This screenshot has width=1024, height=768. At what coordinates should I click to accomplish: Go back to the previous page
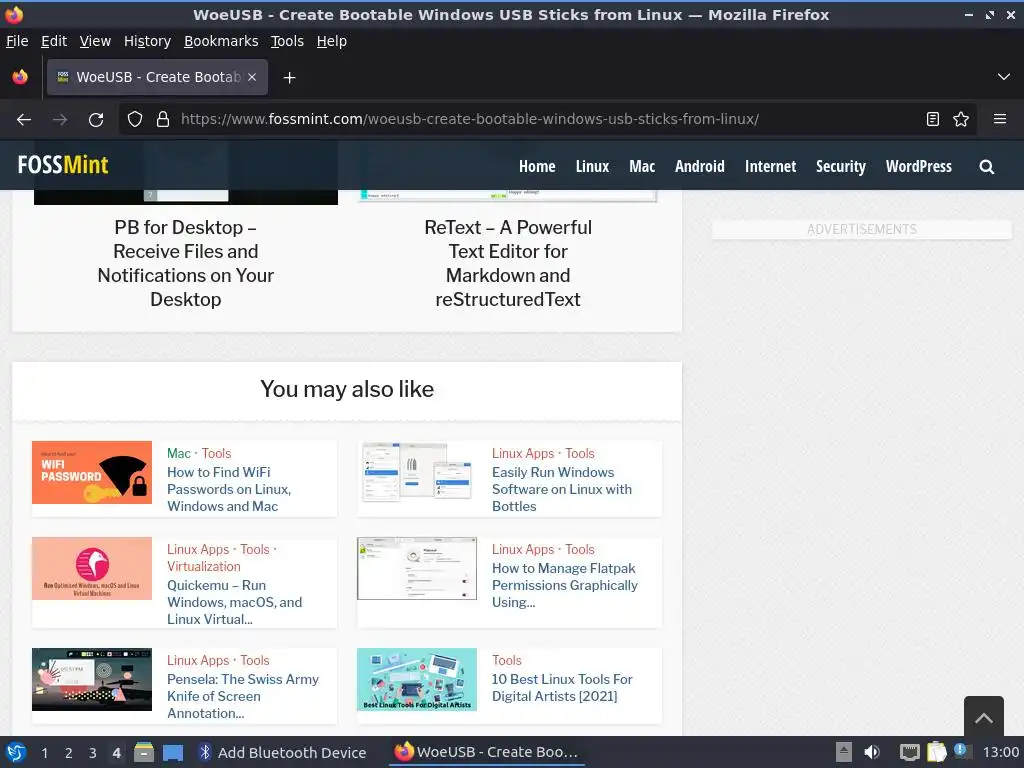24,120
